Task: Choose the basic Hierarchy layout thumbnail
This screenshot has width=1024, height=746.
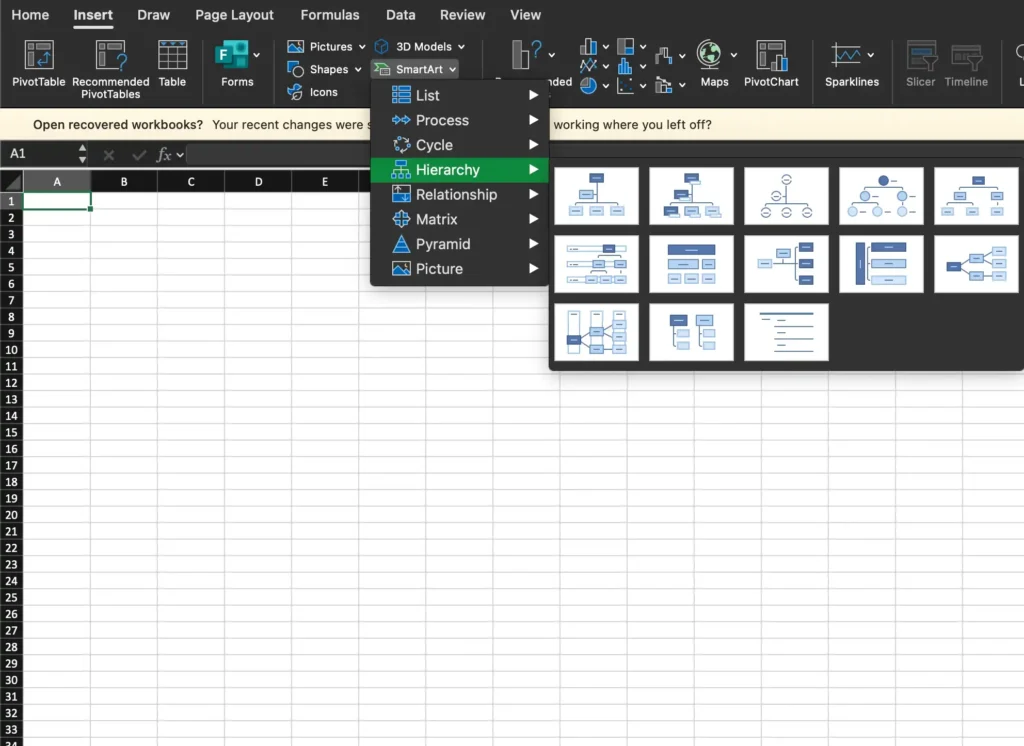Action: 976,196
